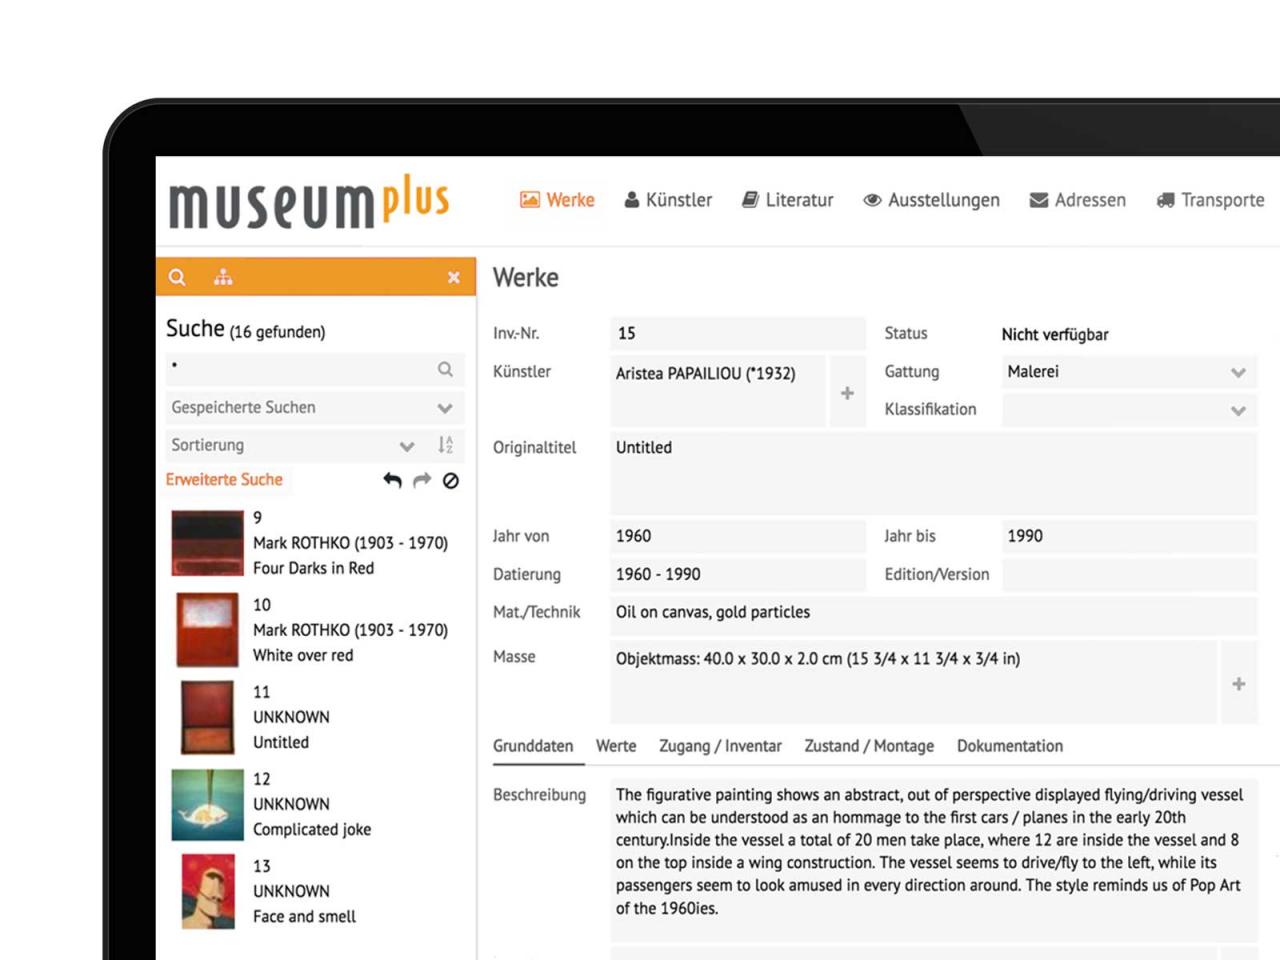Toggle the A-Z sort order icon

pos(445,445)
